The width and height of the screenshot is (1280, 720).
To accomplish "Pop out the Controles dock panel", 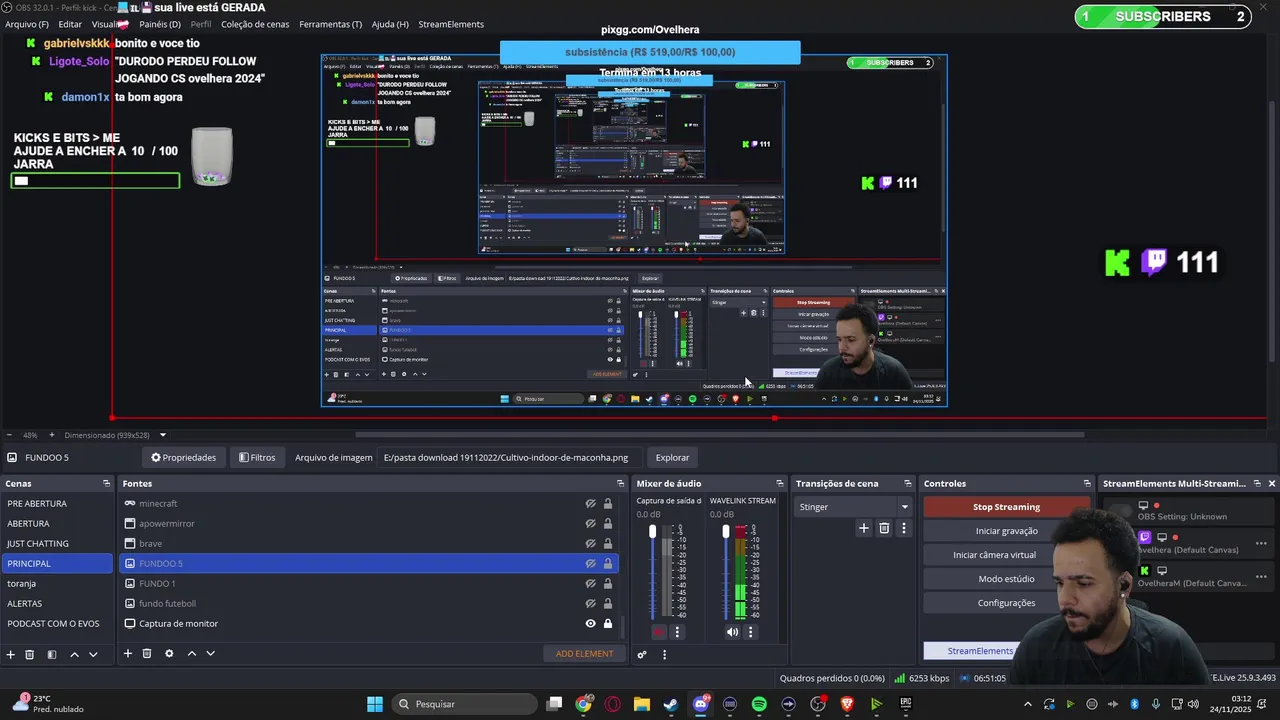I will (x=1087, y=484).
